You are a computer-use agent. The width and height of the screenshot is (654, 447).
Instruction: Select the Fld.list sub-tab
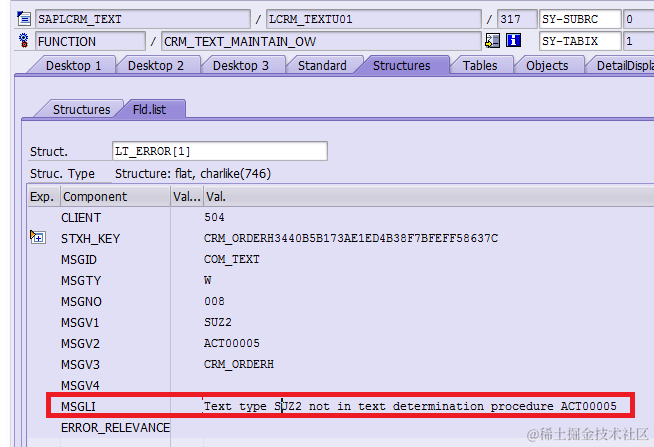tap(149, 109)
